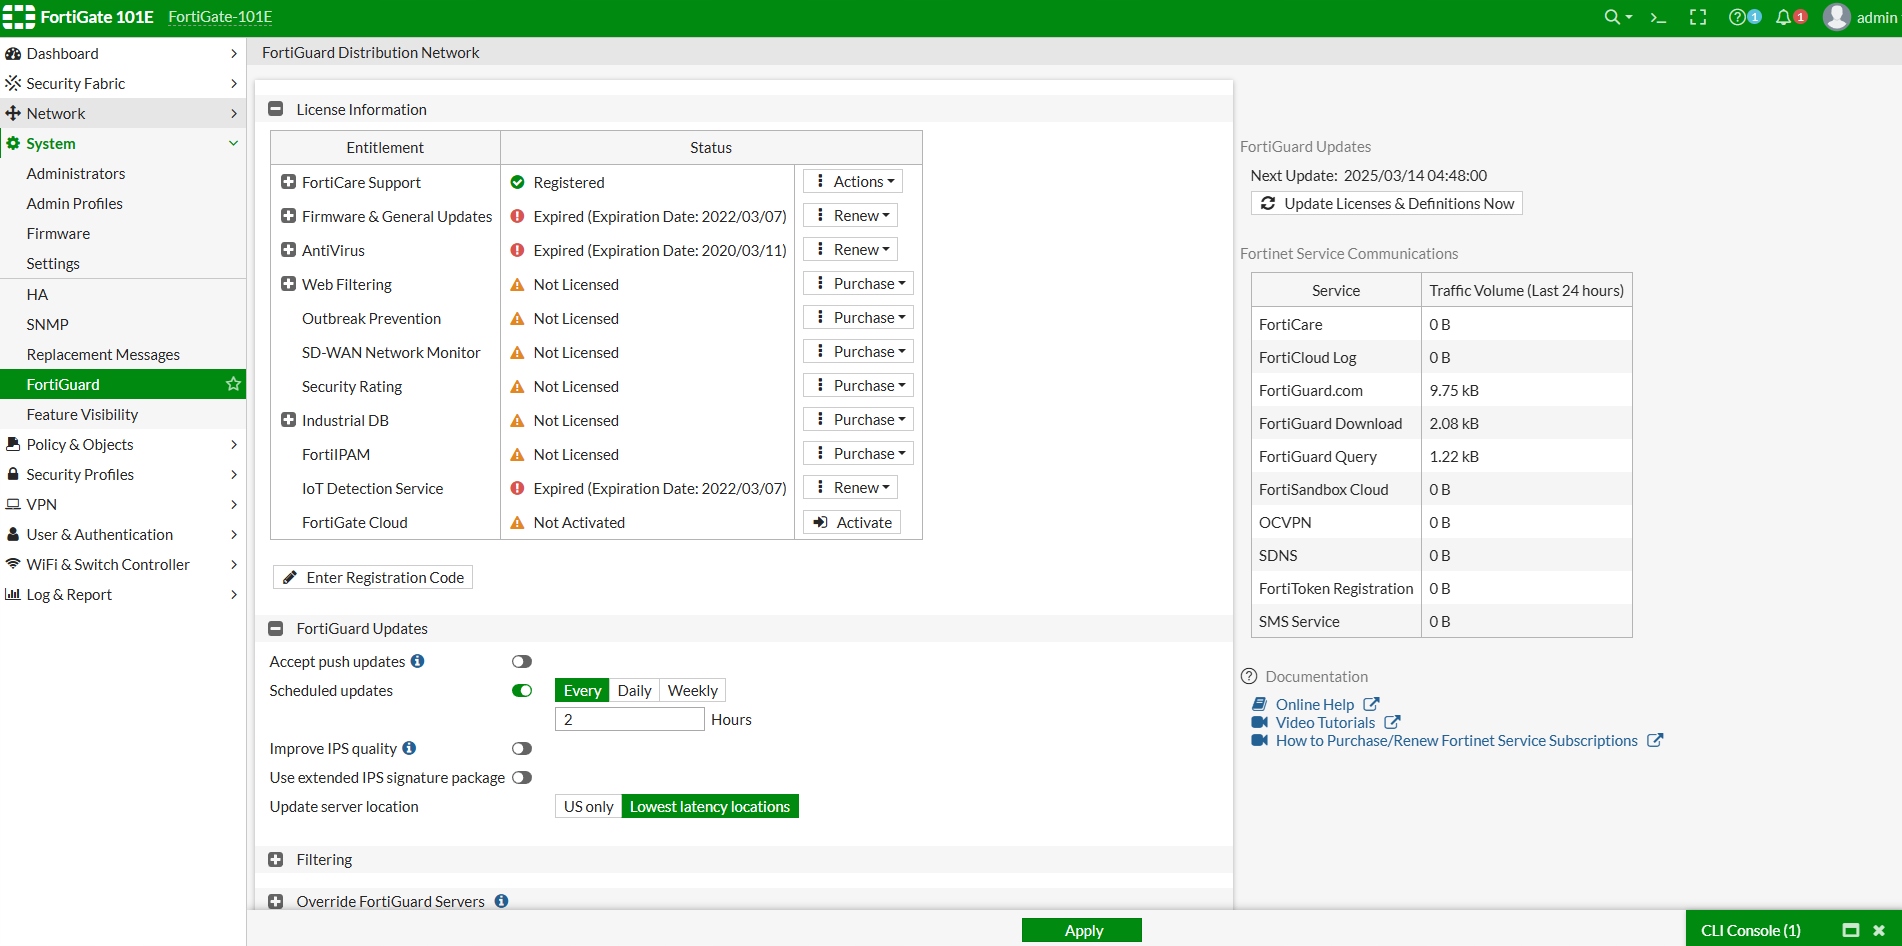Image resolution: width=1902 pixels, height=946 pixels.
Task: Click the Online Help book icon
Action: pos(1260,704)
